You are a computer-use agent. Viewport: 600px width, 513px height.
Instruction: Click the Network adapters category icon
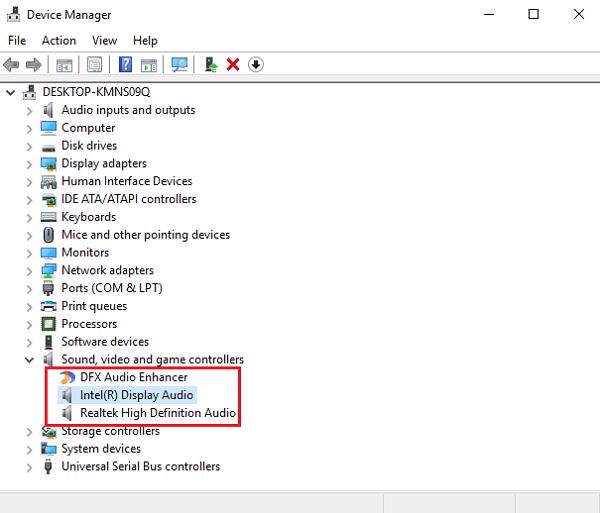coord(49,270)
